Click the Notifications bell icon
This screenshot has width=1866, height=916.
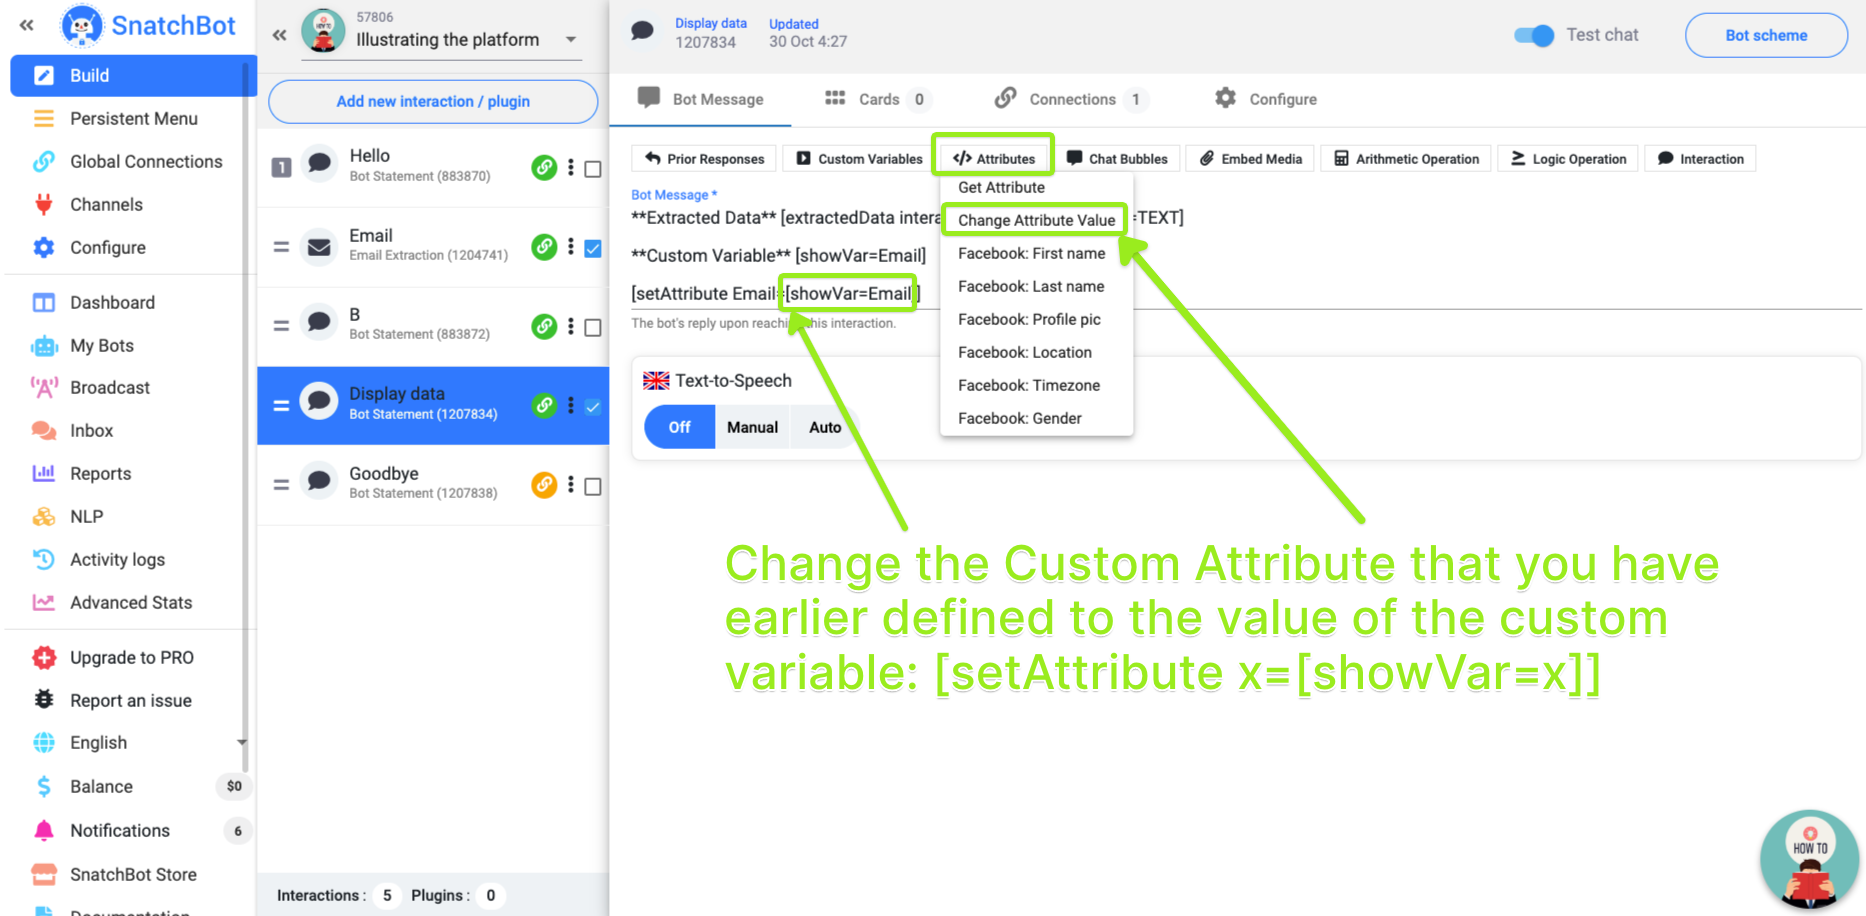click(x=43, y=830)
